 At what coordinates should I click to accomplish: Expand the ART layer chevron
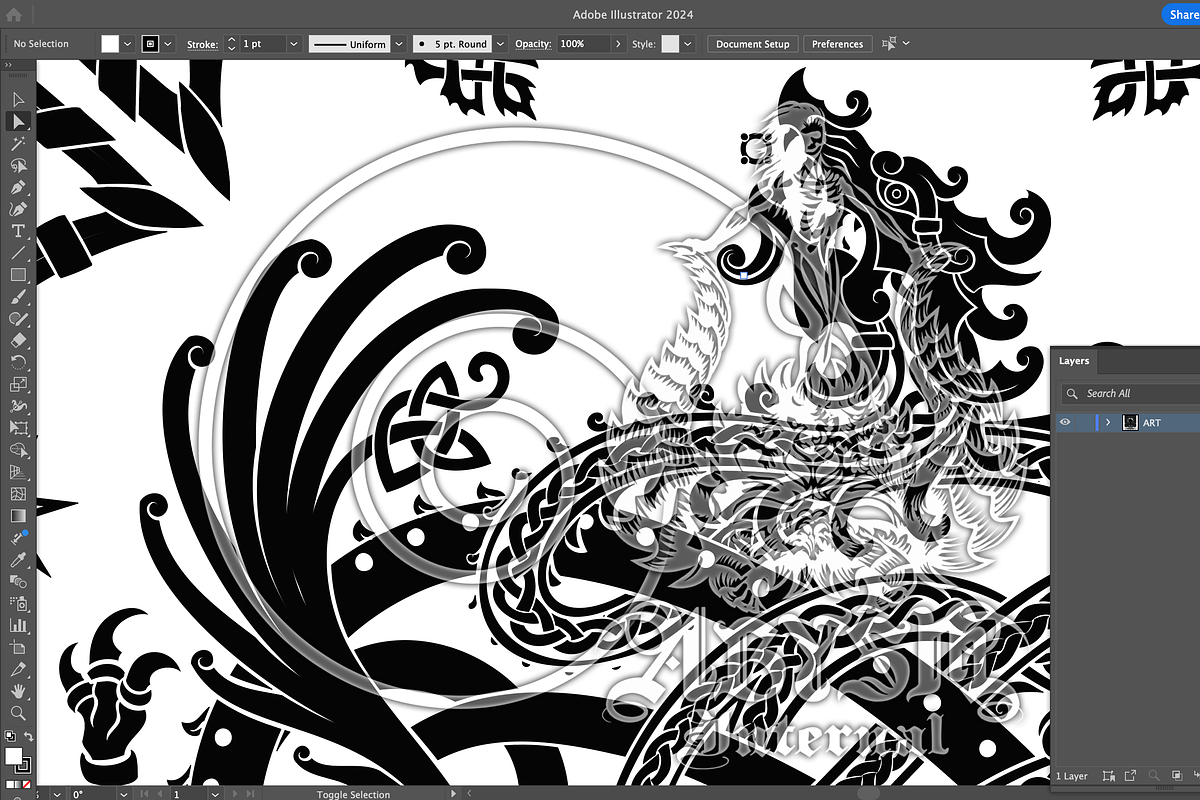point(1108,423)
